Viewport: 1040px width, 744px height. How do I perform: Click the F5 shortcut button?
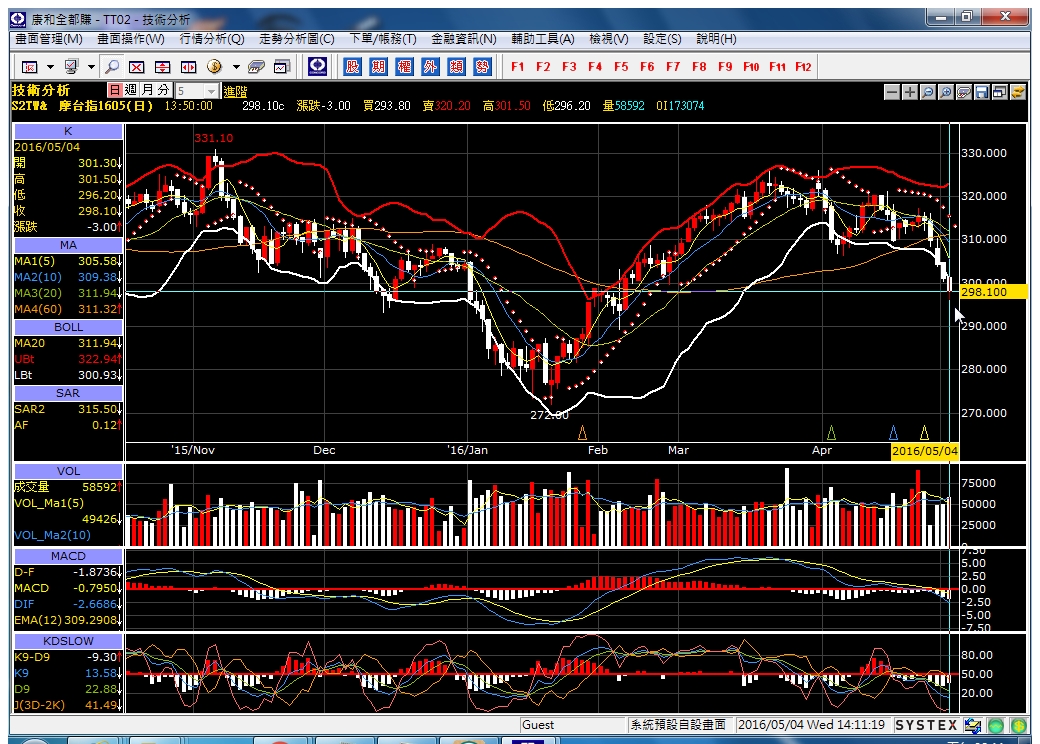click(x=621, y=66)
